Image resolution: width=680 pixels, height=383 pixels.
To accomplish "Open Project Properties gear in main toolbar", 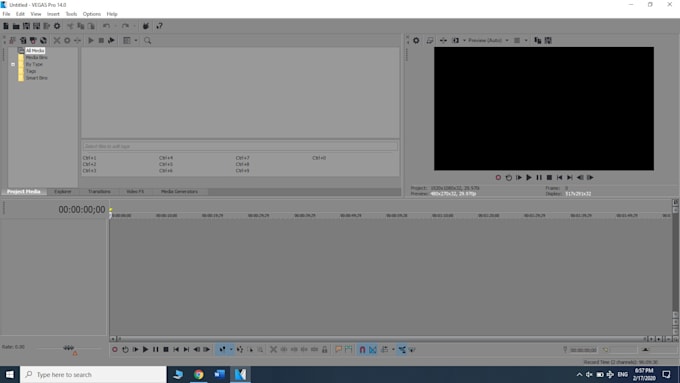I will [57, 26].
